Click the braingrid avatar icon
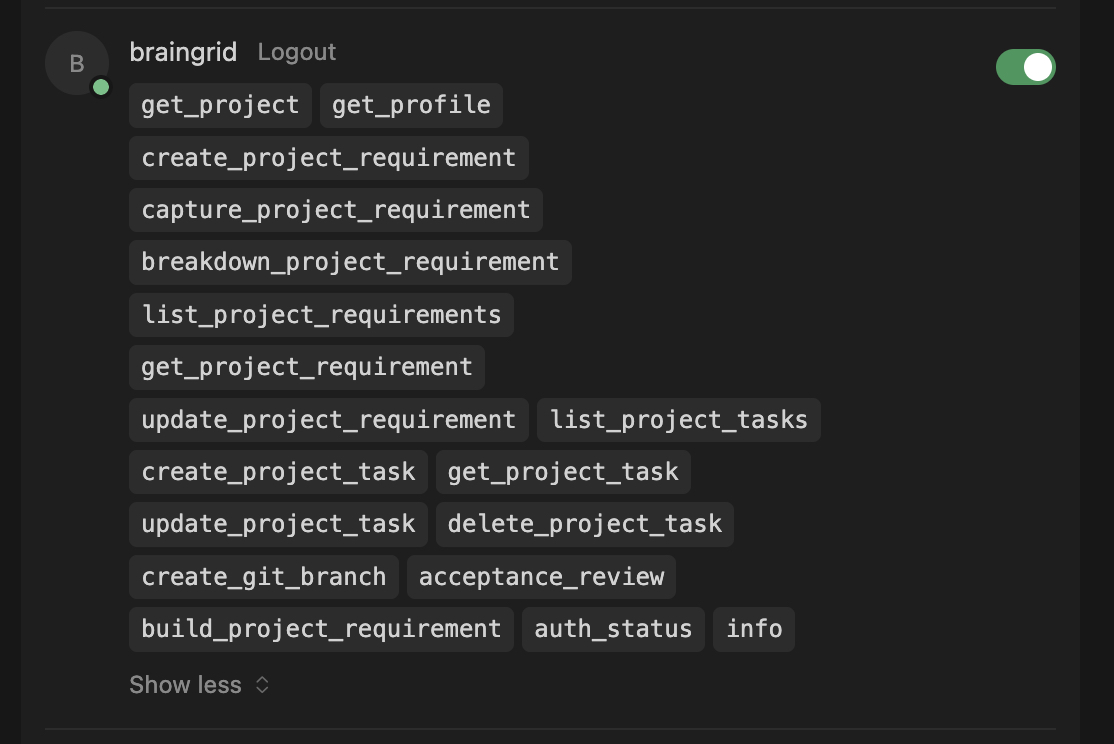This screenshot has width=1114, height=744. click(77, 64)
